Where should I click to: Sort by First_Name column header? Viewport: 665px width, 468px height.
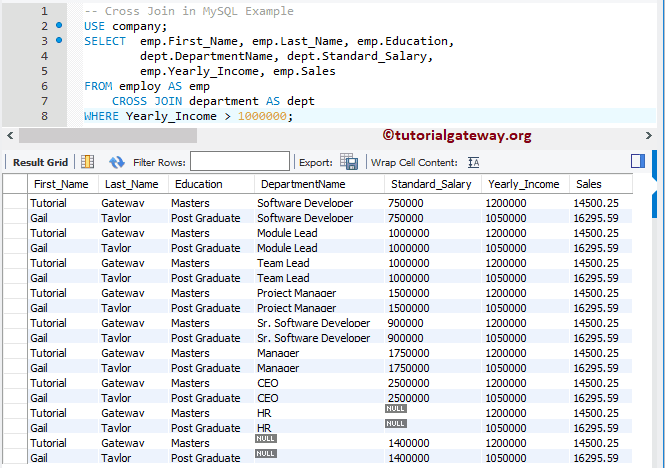(61, 184)
